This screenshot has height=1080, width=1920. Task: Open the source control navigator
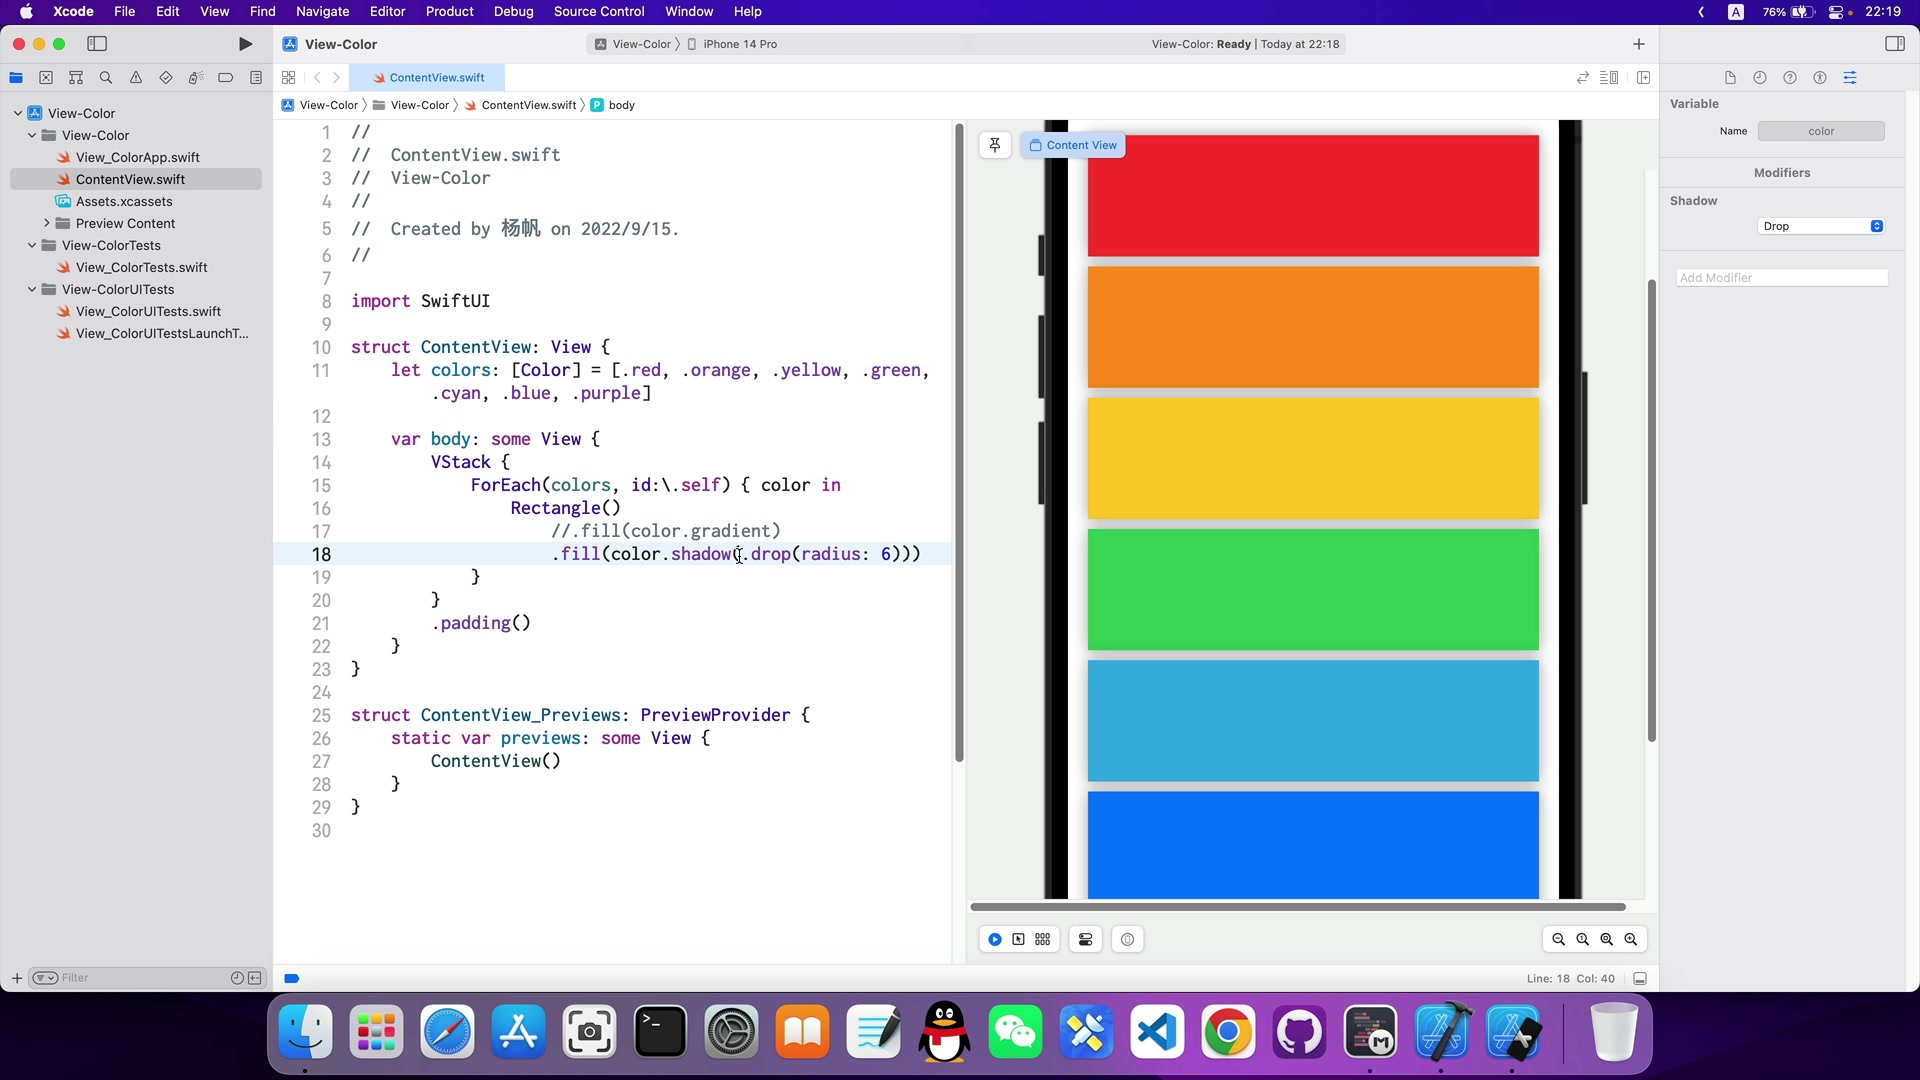[x=46, y=78]
